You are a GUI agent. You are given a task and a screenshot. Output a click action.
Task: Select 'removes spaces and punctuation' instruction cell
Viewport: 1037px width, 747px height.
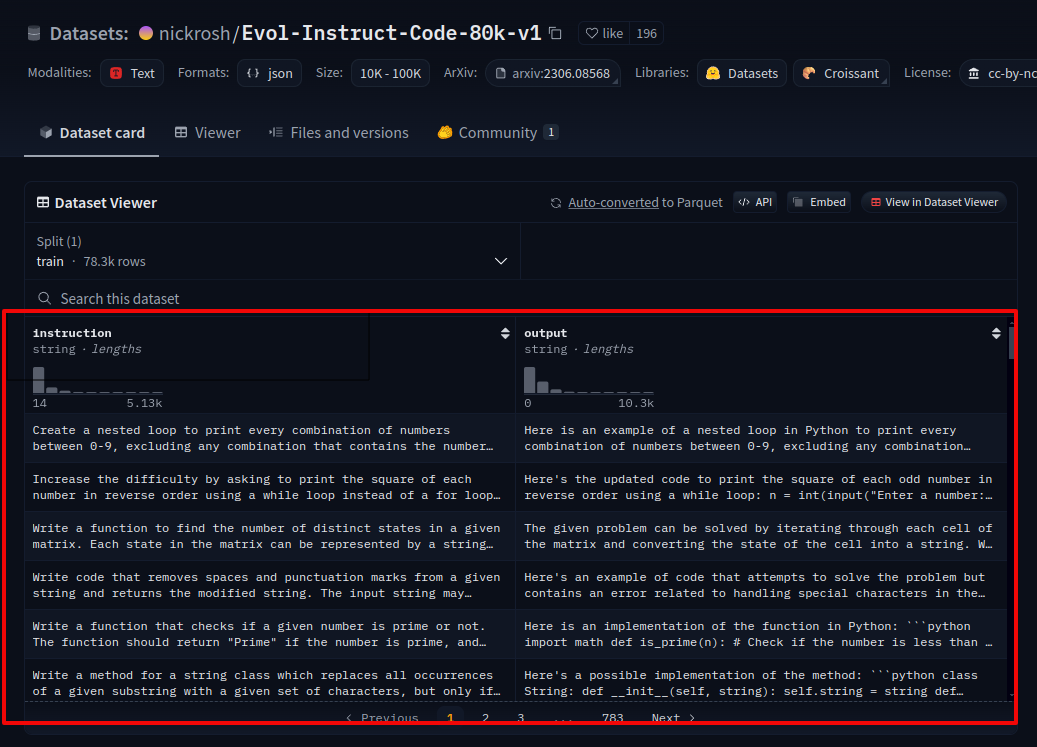pyautogui.click(x=270, y=585)
